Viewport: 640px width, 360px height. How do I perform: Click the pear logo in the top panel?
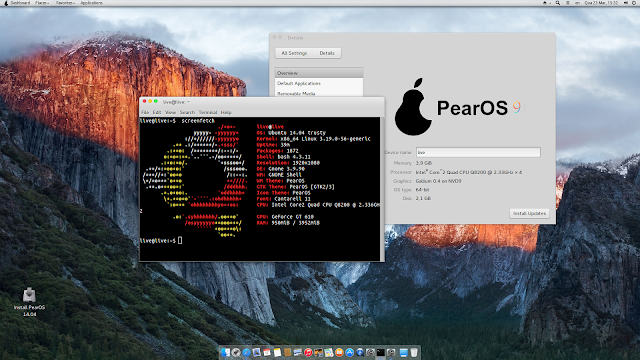(5, 3)
